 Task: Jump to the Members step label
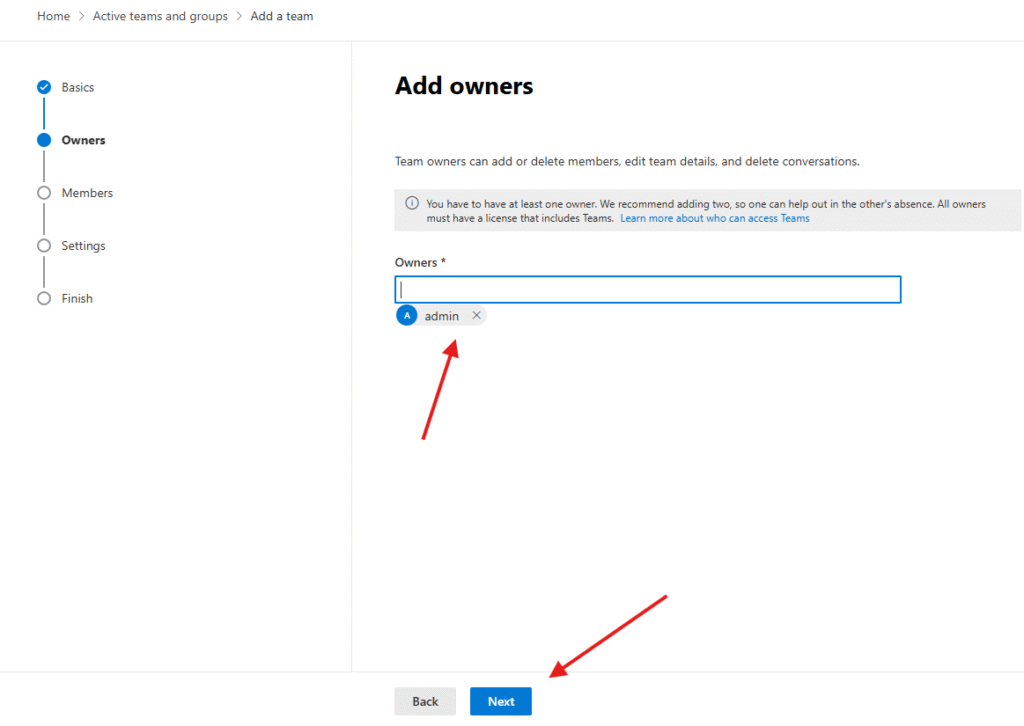click(87, 193)
